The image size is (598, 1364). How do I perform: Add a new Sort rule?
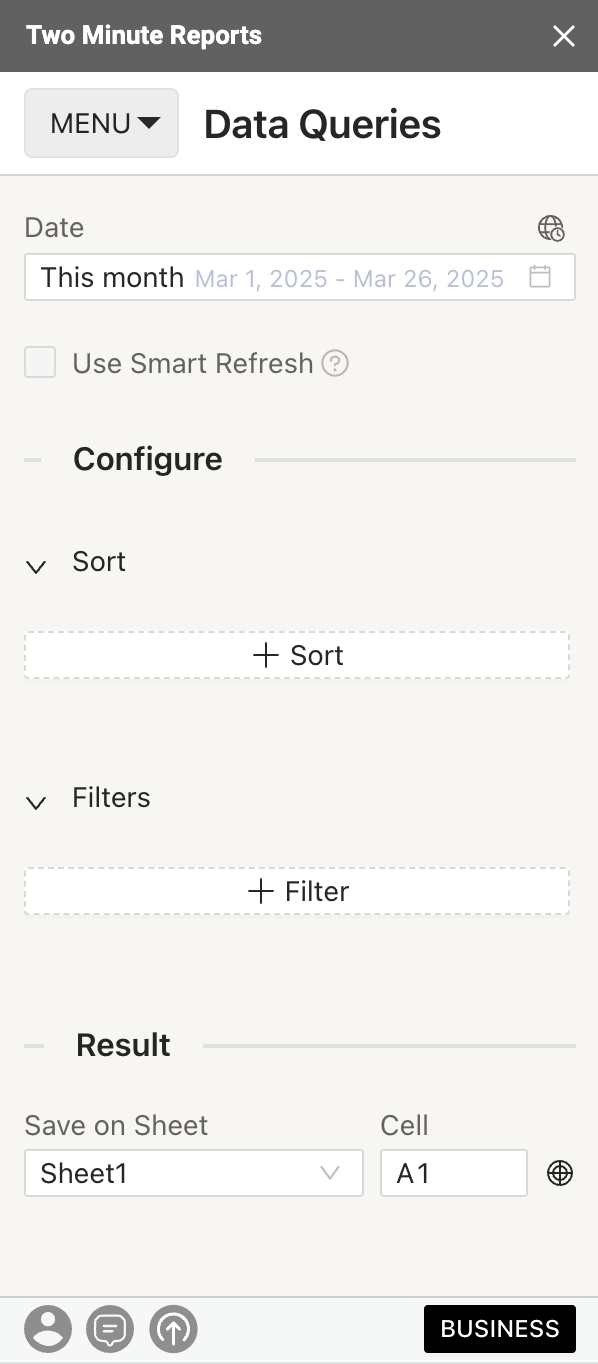pyautogui.click(x=297, y=655)
